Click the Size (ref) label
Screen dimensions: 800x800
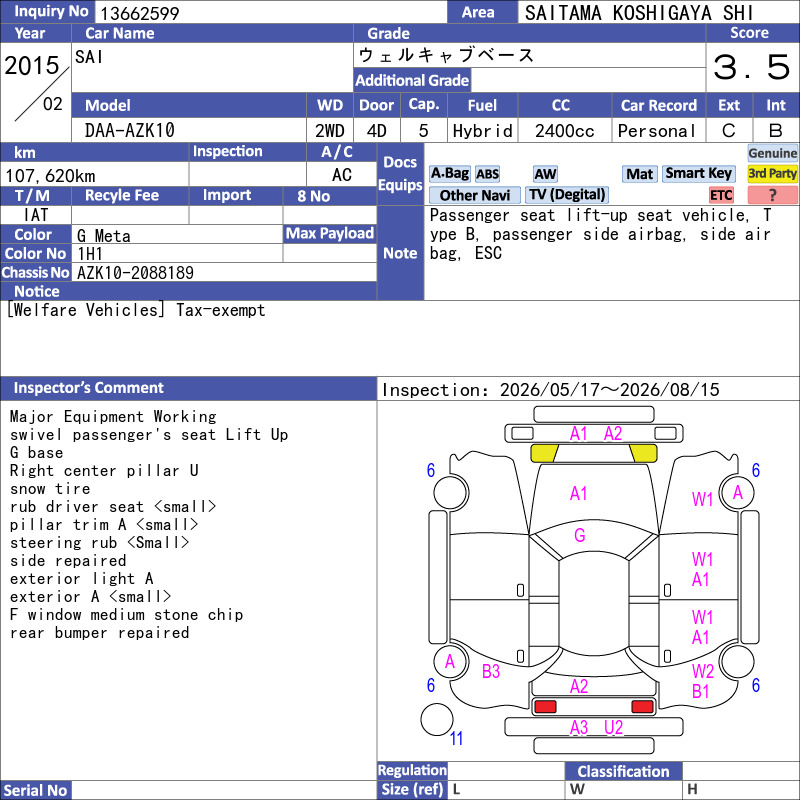(412, 789)
